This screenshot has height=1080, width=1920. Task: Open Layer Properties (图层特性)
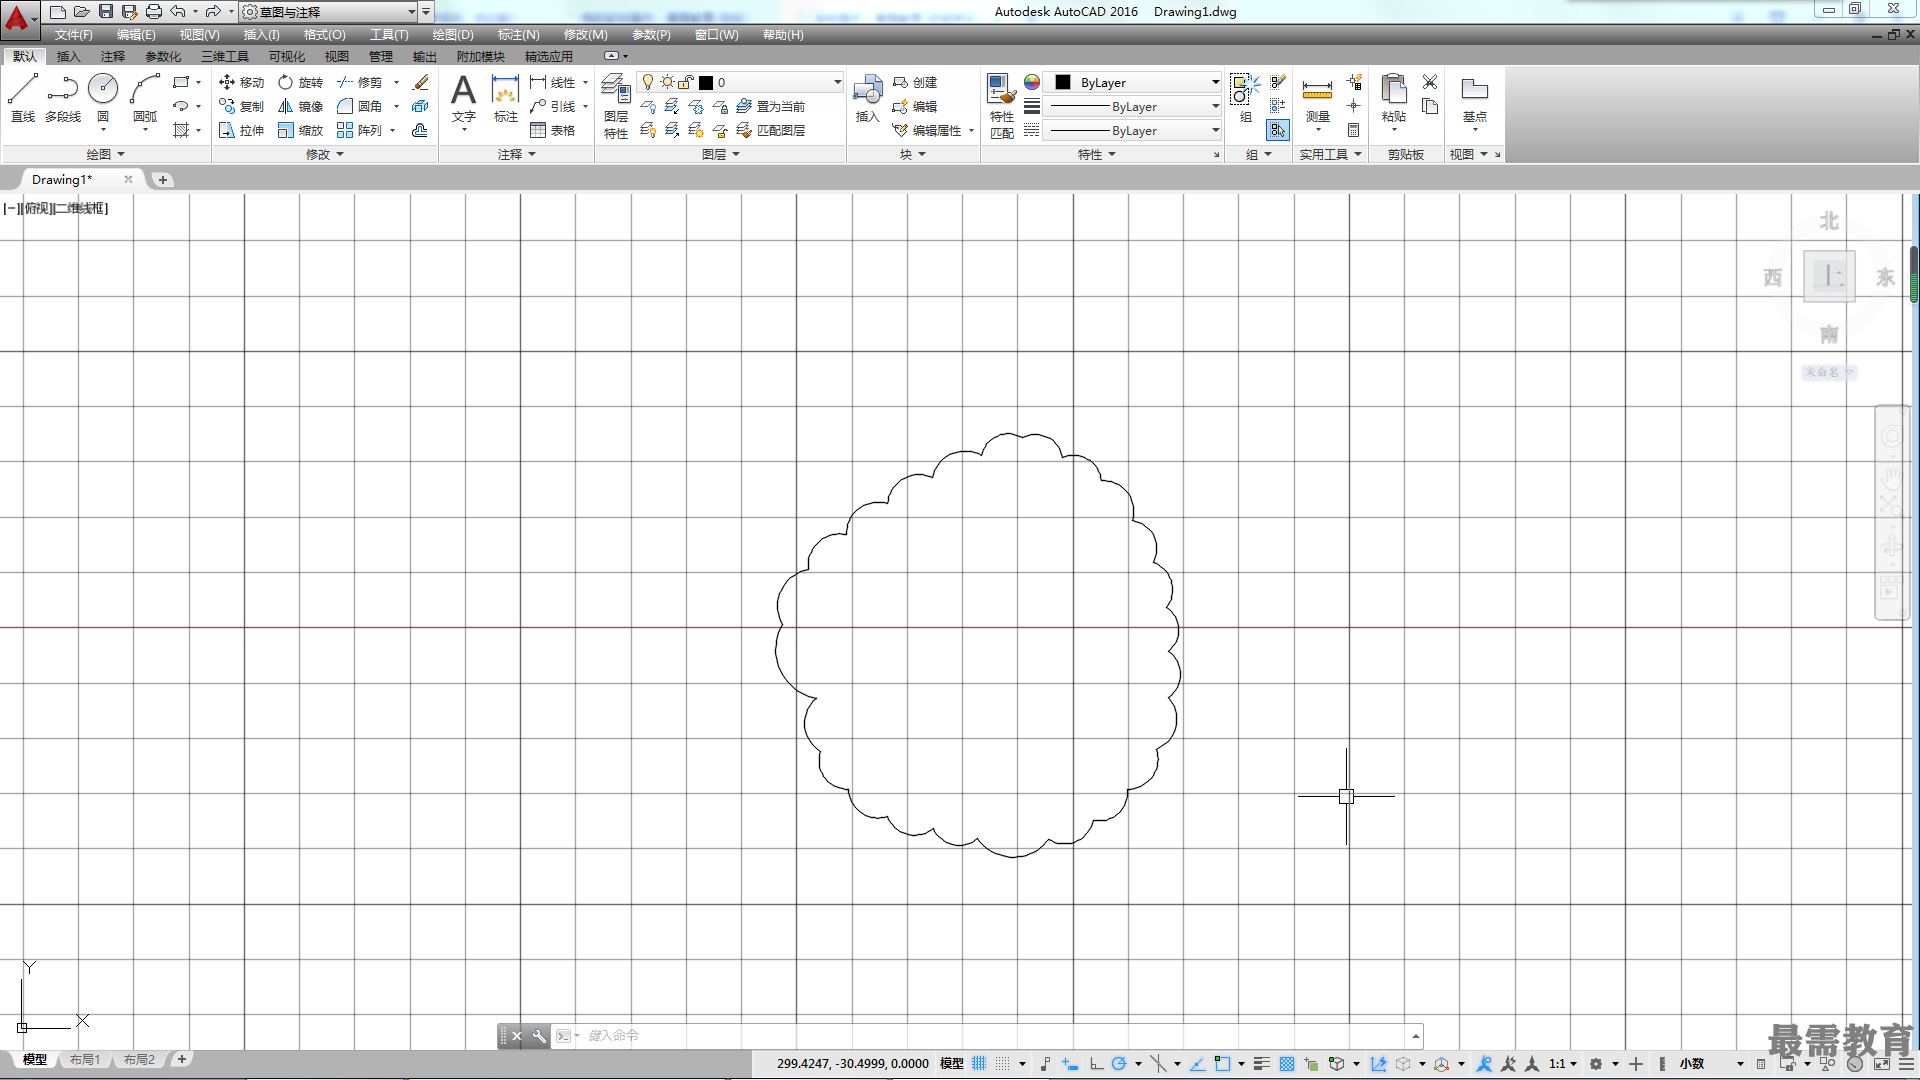[x=616, y=105]
